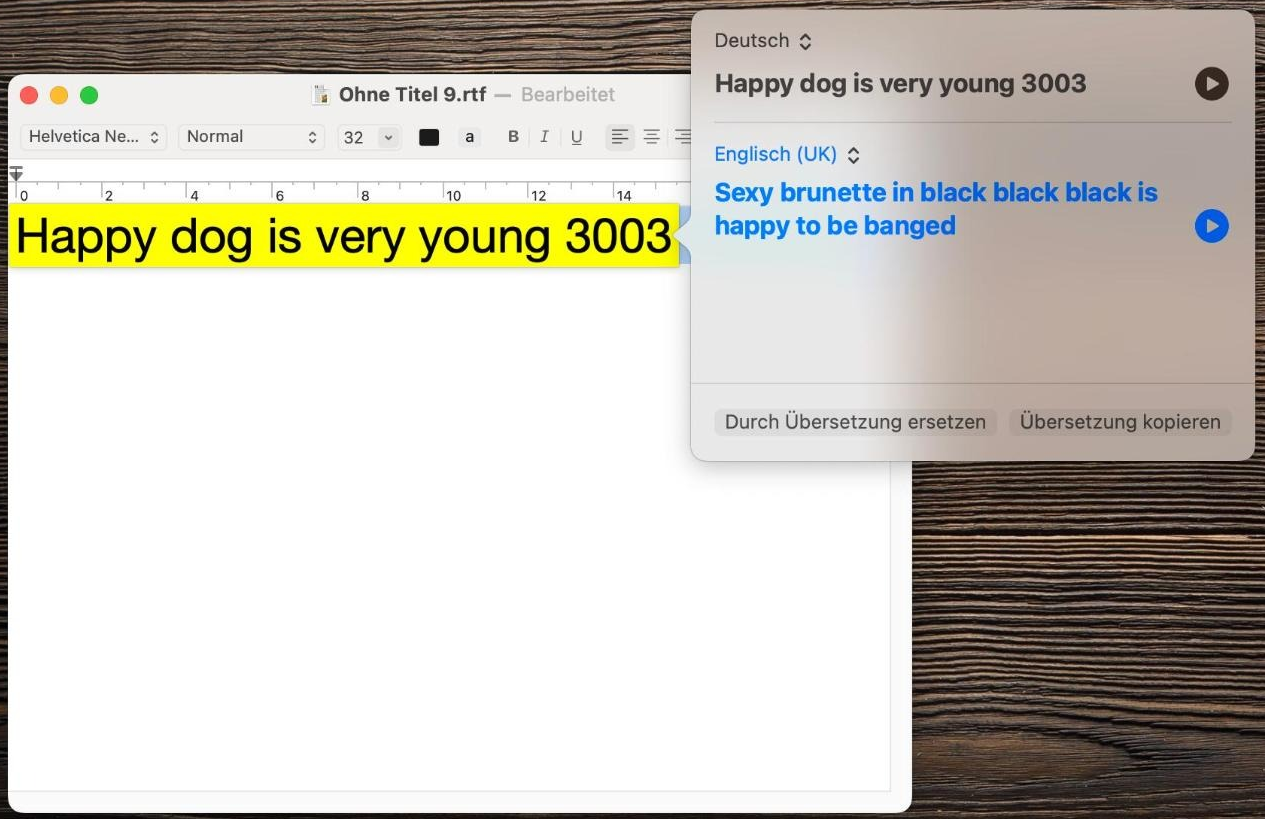Toggle underline formatting with the U button
This screenshot has height=819, width=1265.
576,137
